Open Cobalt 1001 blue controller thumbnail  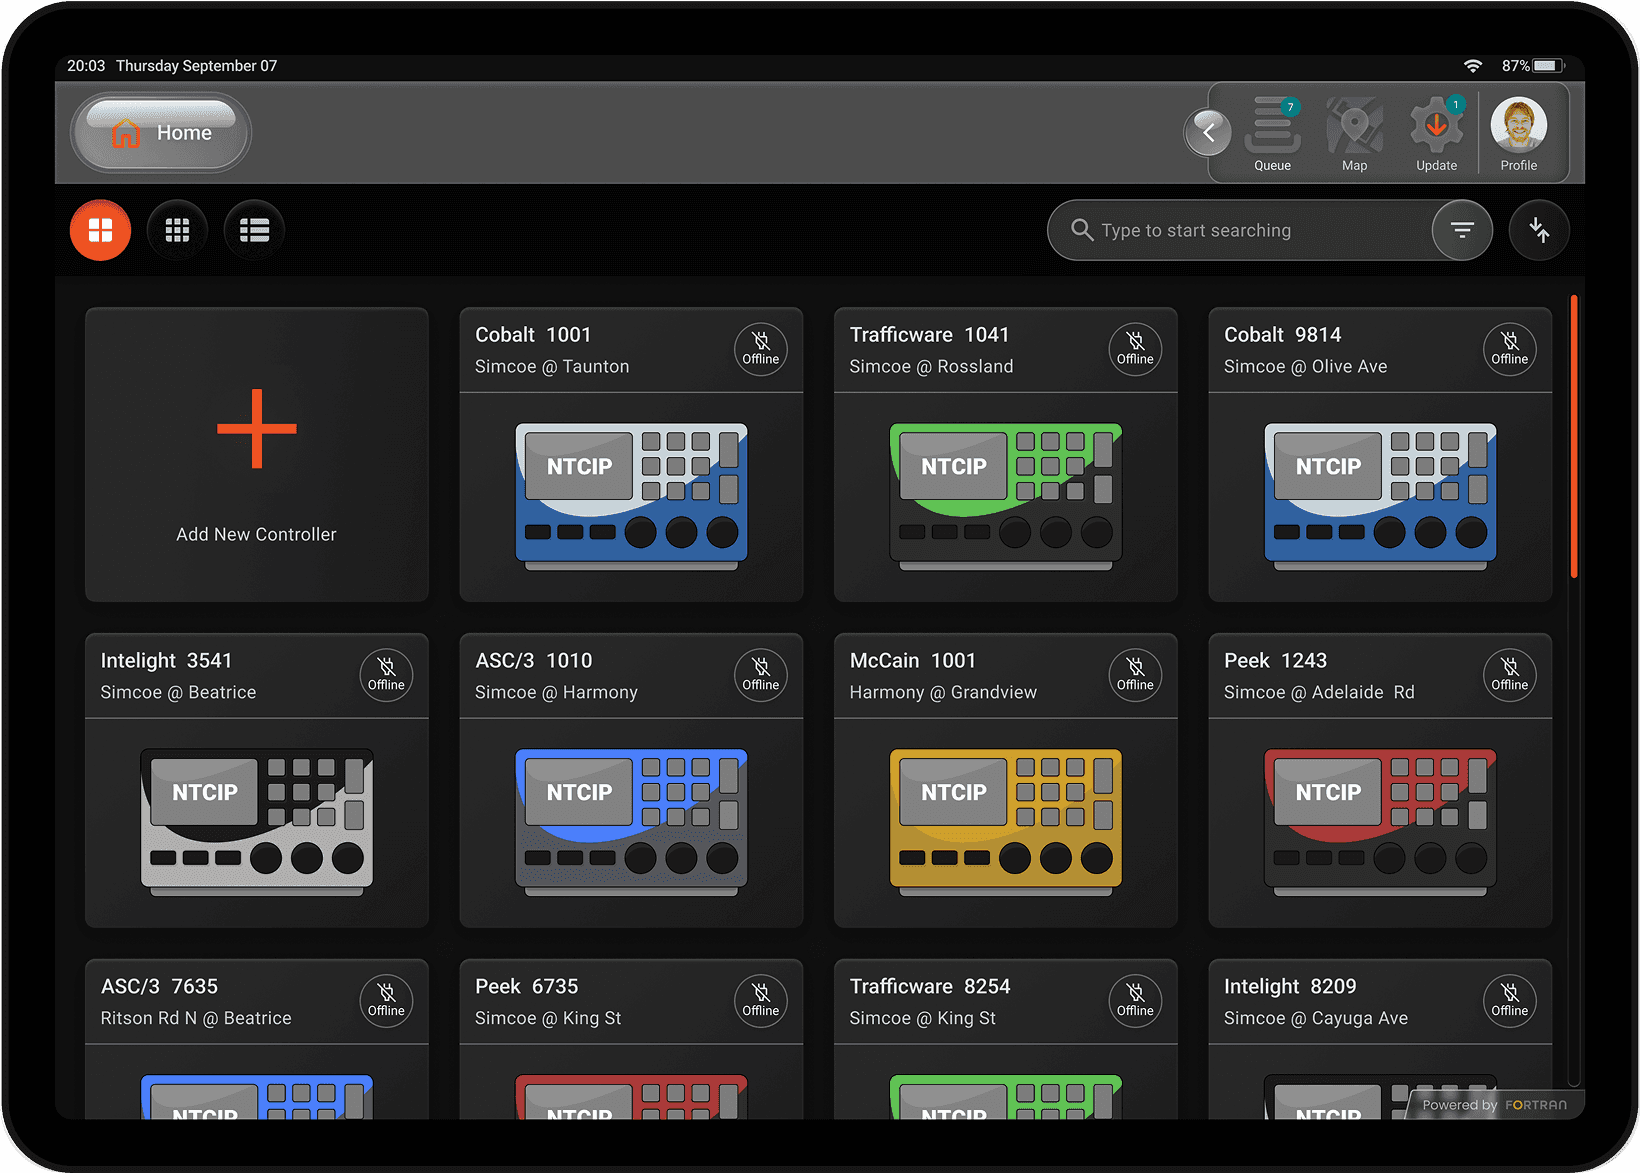(x=631, y=496)
